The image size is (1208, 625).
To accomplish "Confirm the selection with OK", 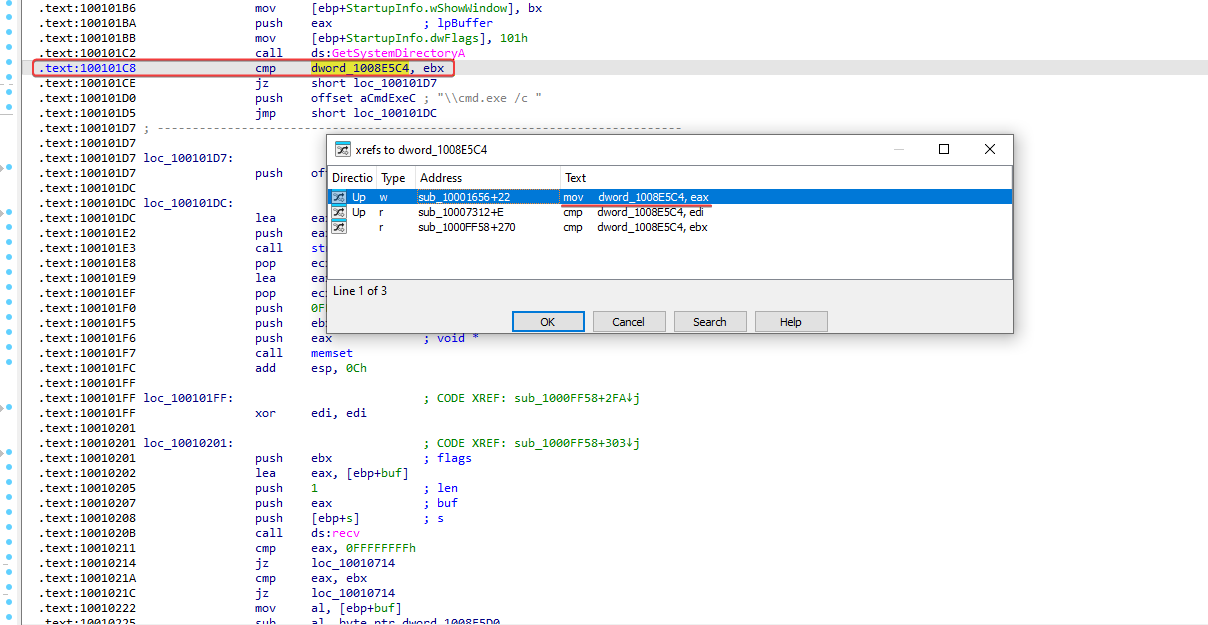I will click(548, 322).
